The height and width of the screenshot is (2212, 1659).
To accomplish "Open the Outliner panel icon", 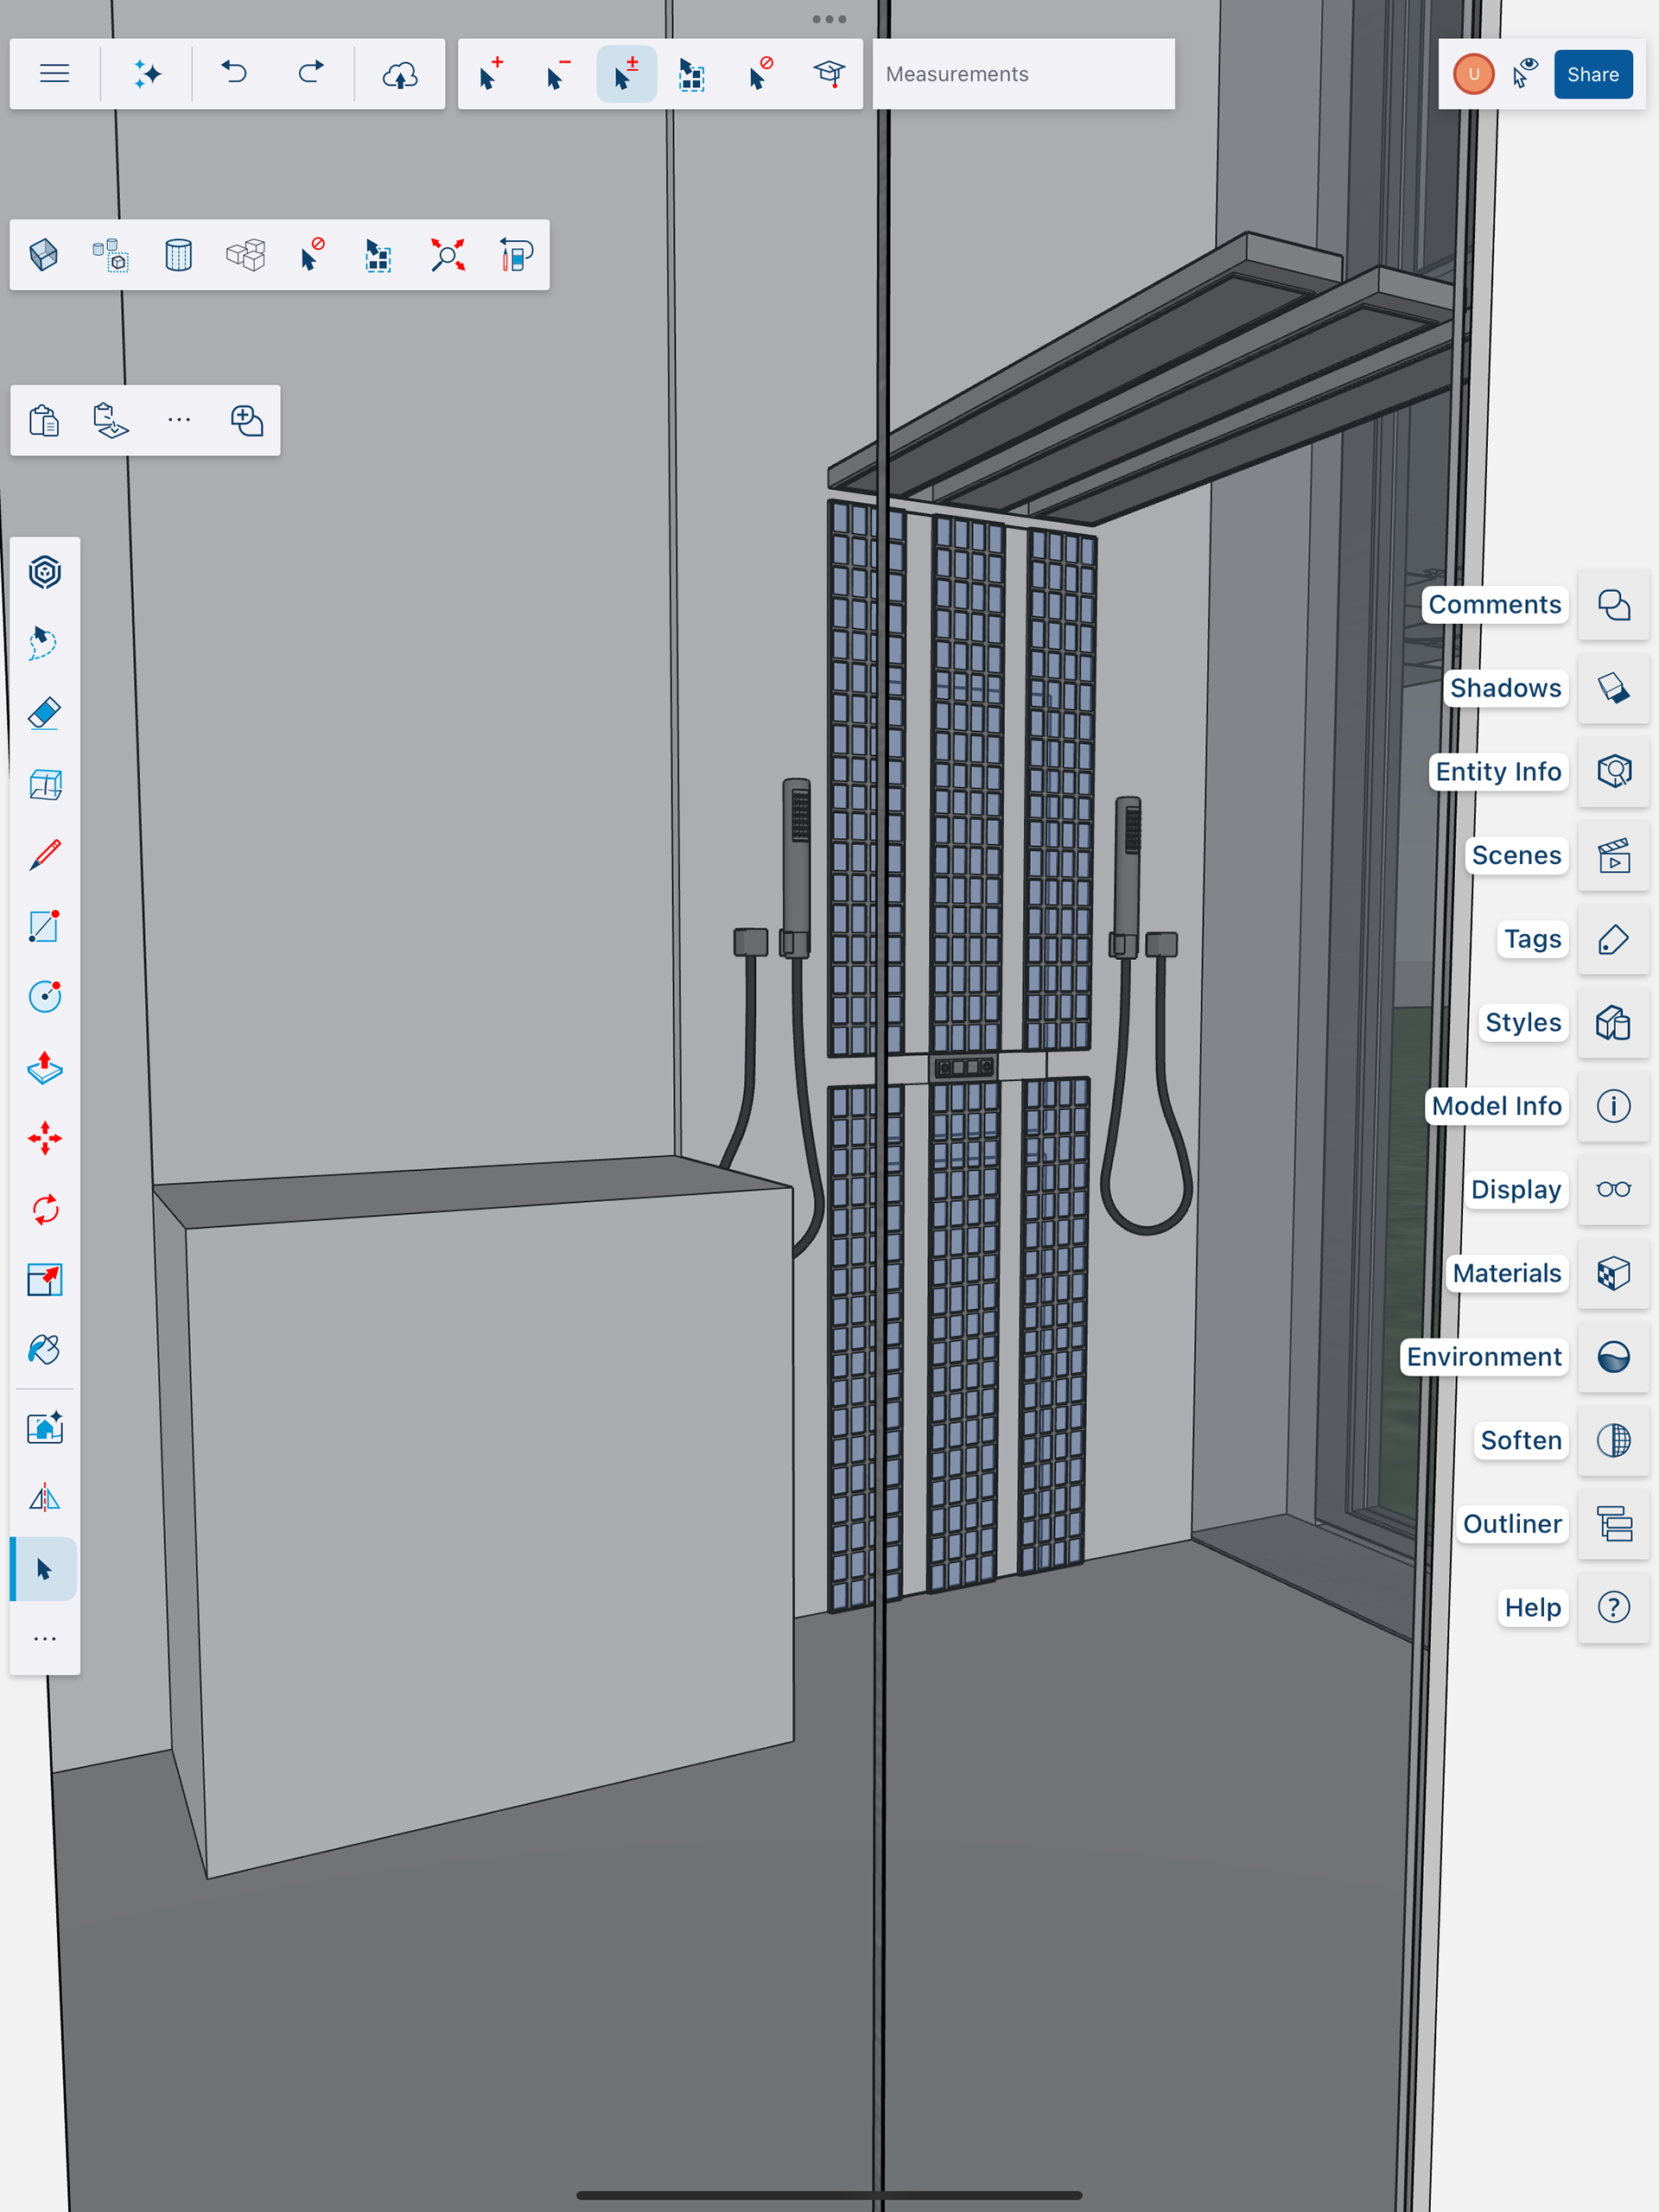I will [x=1613, y=1524].
